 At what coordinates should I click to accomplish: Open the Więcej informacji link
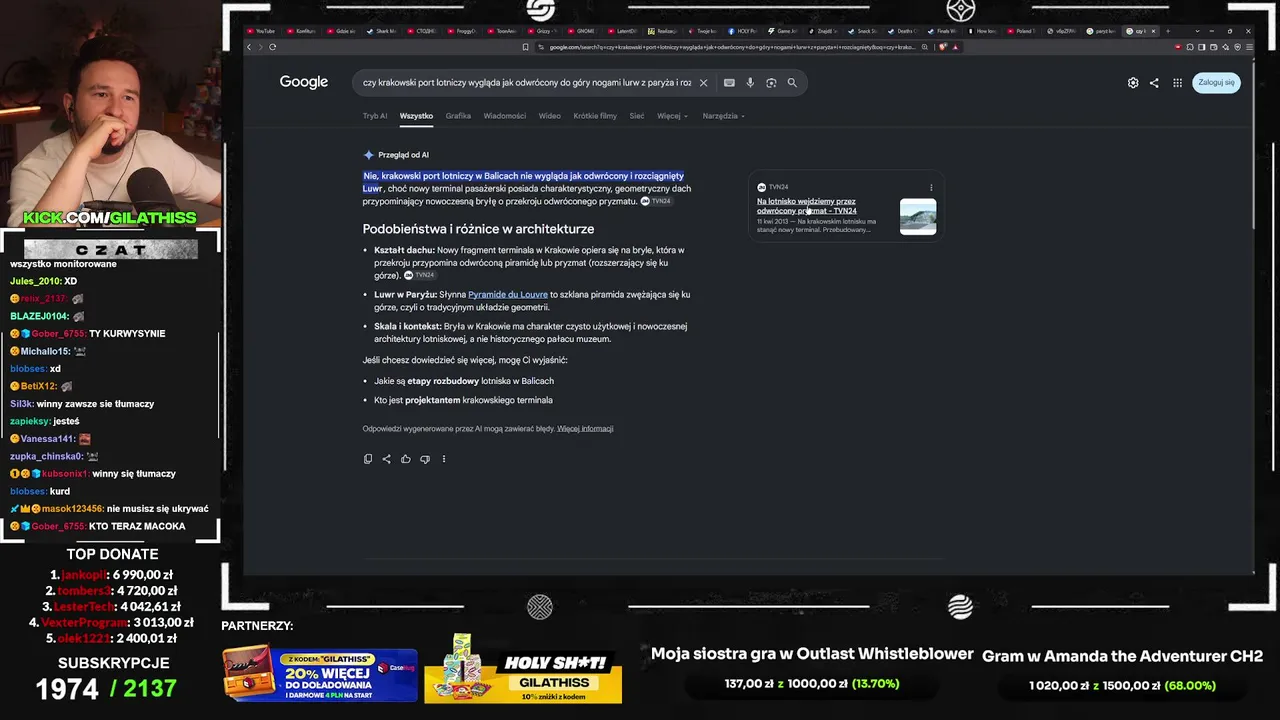point(585,429)
